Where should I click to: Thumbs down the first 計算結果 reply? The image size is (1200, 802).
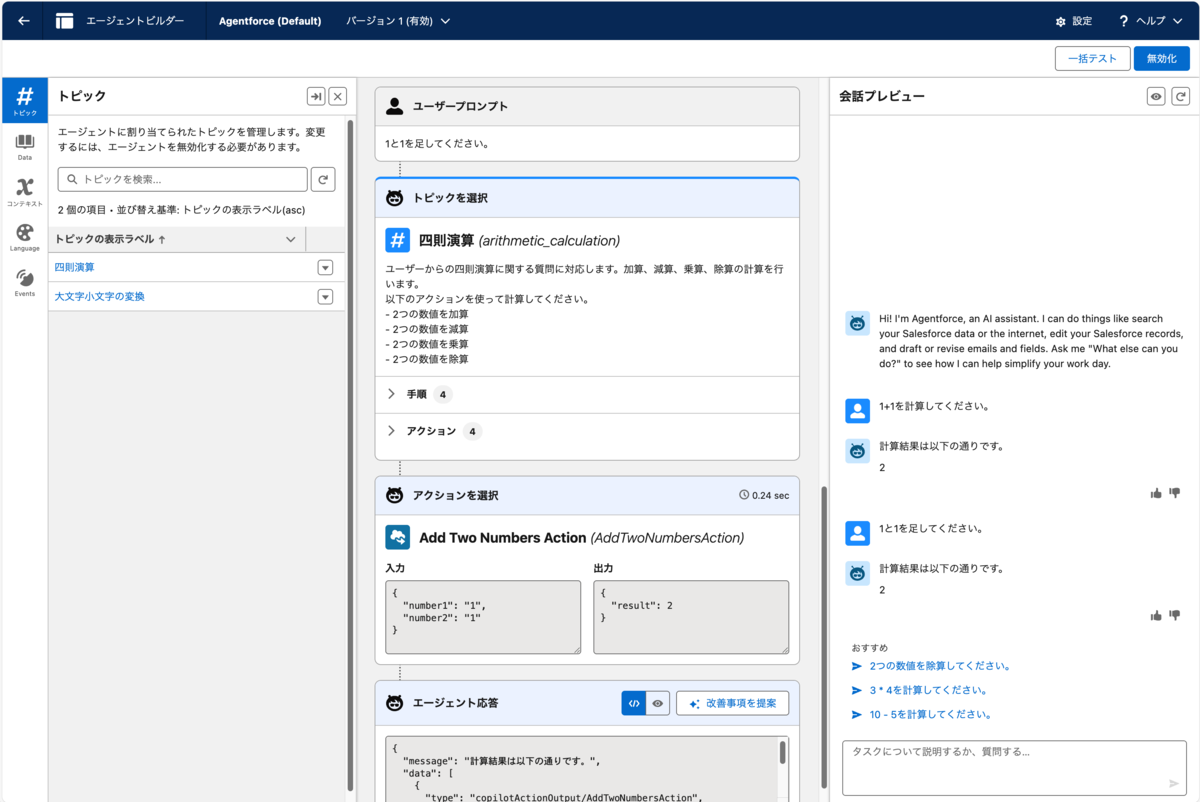pyautogui.click(x=1175, y=493)
